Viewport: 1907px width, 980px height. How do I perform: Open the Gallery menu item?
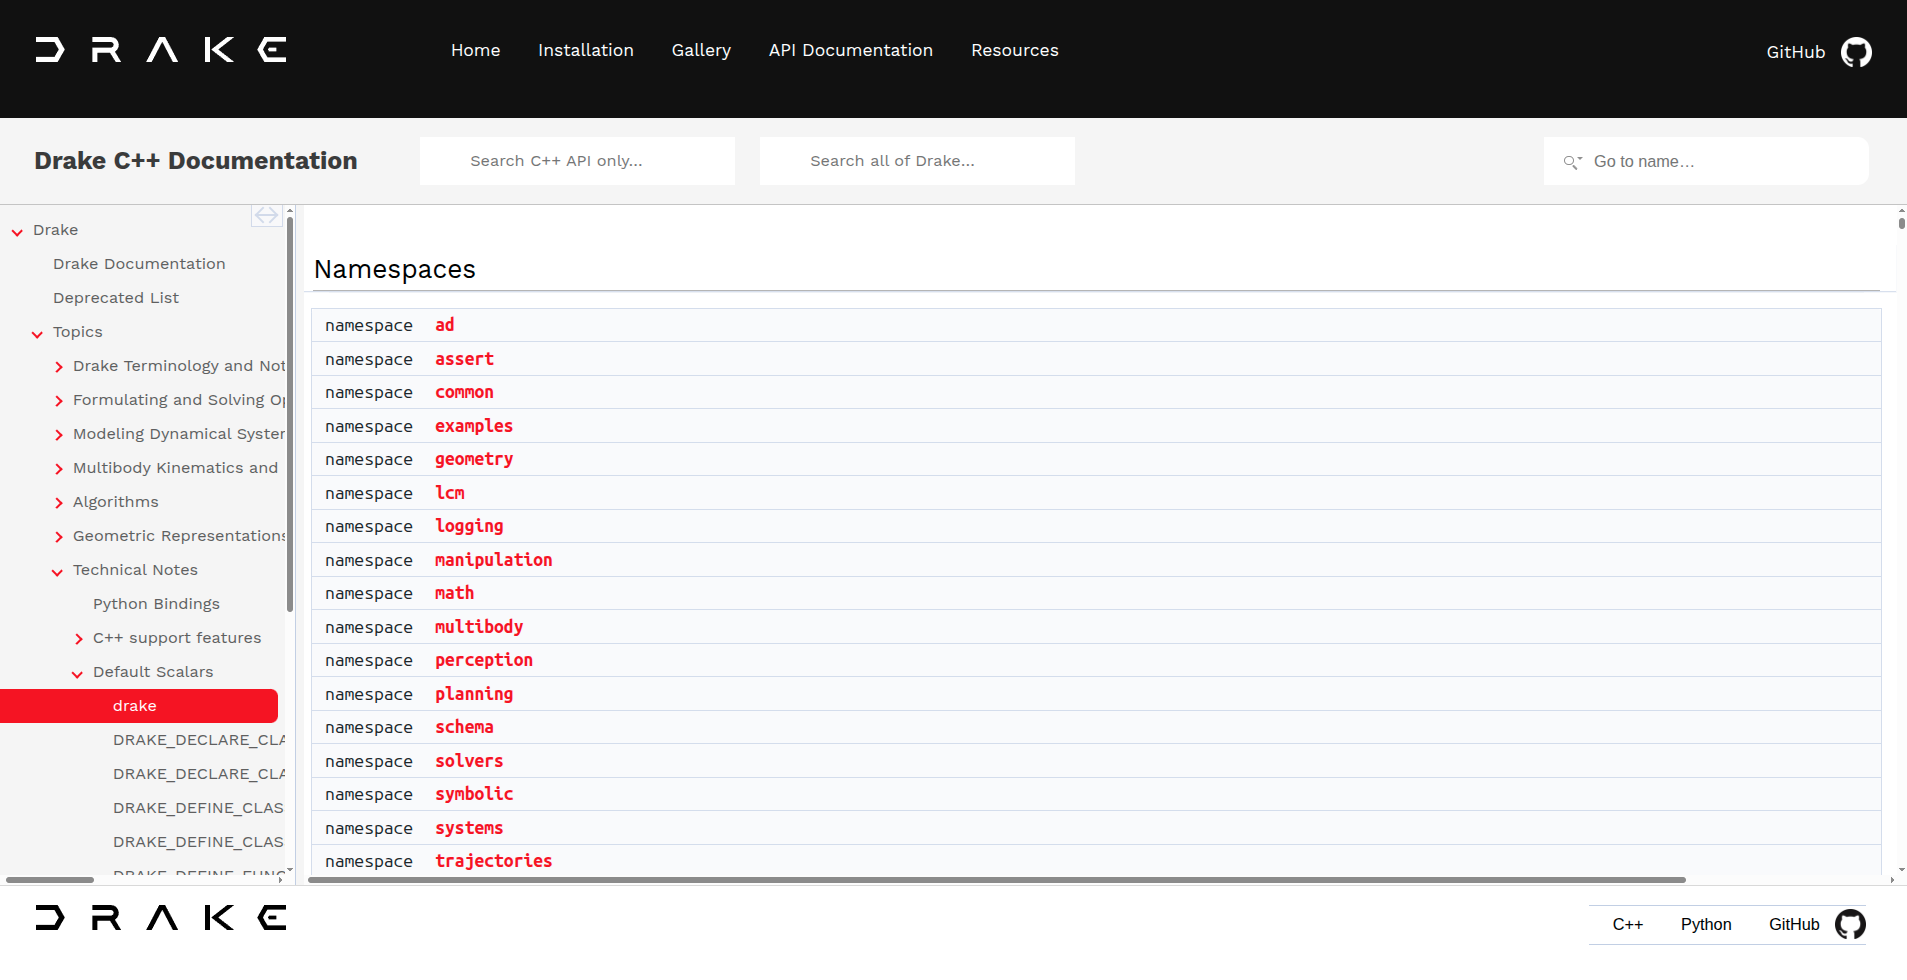[x=701, y=50]
